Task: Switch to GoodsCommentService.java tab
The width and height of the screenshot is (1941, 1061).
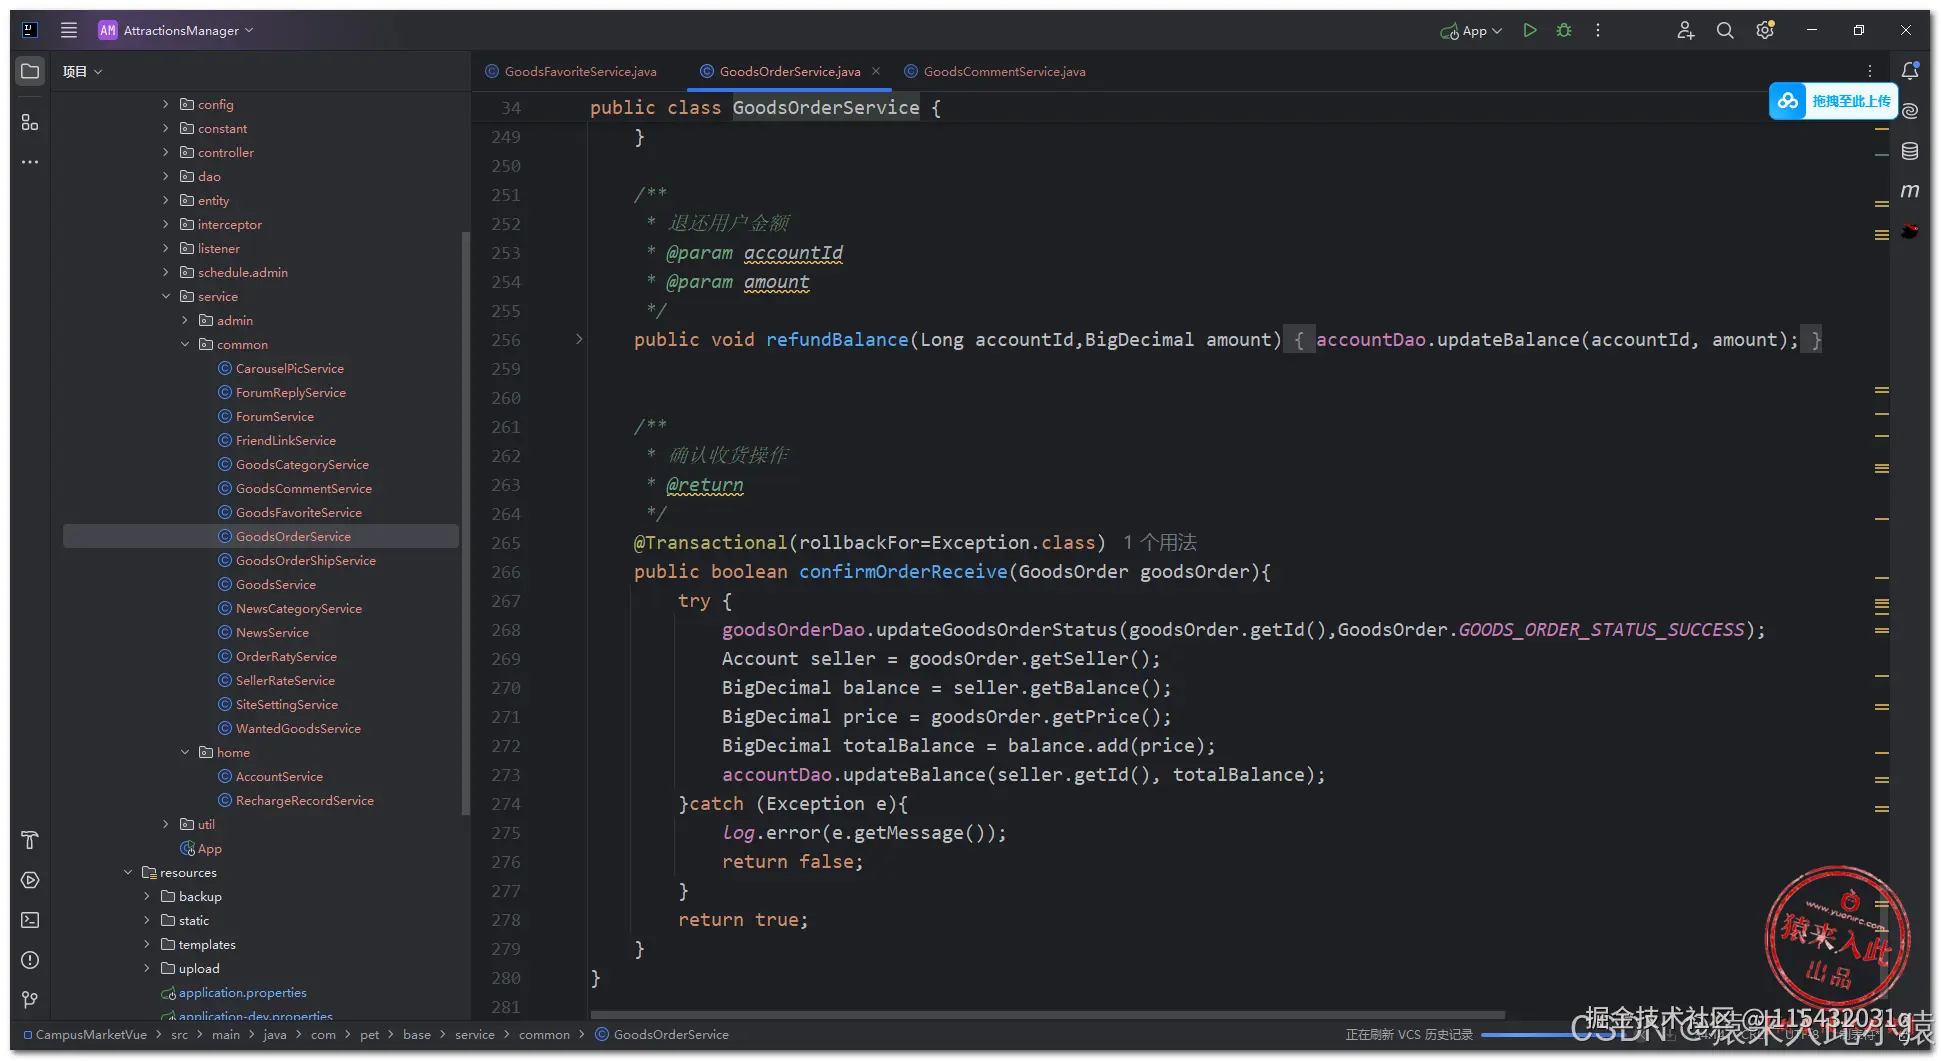Action: [995, 71]
